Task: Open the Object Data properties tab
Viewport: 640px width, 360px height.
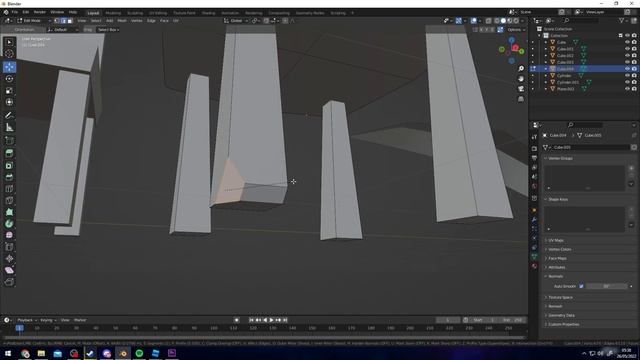Action: [x=534, y=256]
